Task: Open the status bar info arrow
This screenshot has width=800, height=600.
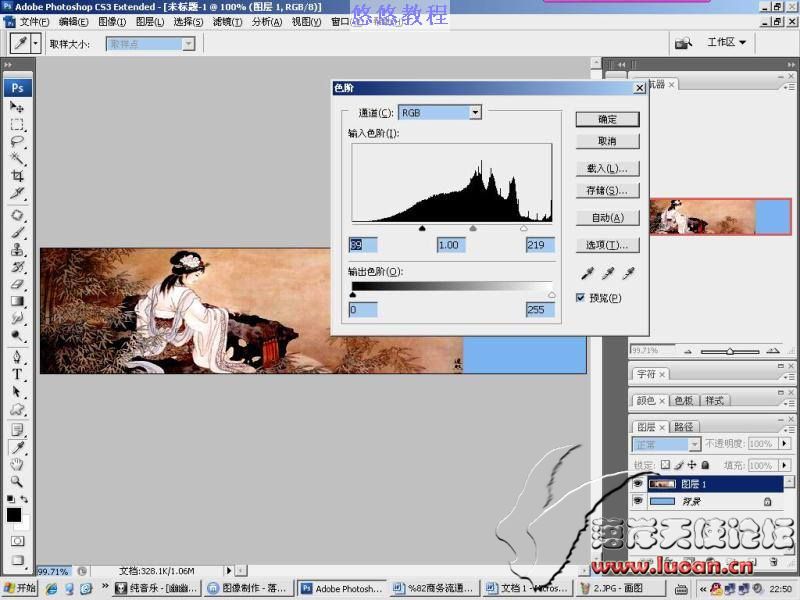Action: click(x=229, y=570)
